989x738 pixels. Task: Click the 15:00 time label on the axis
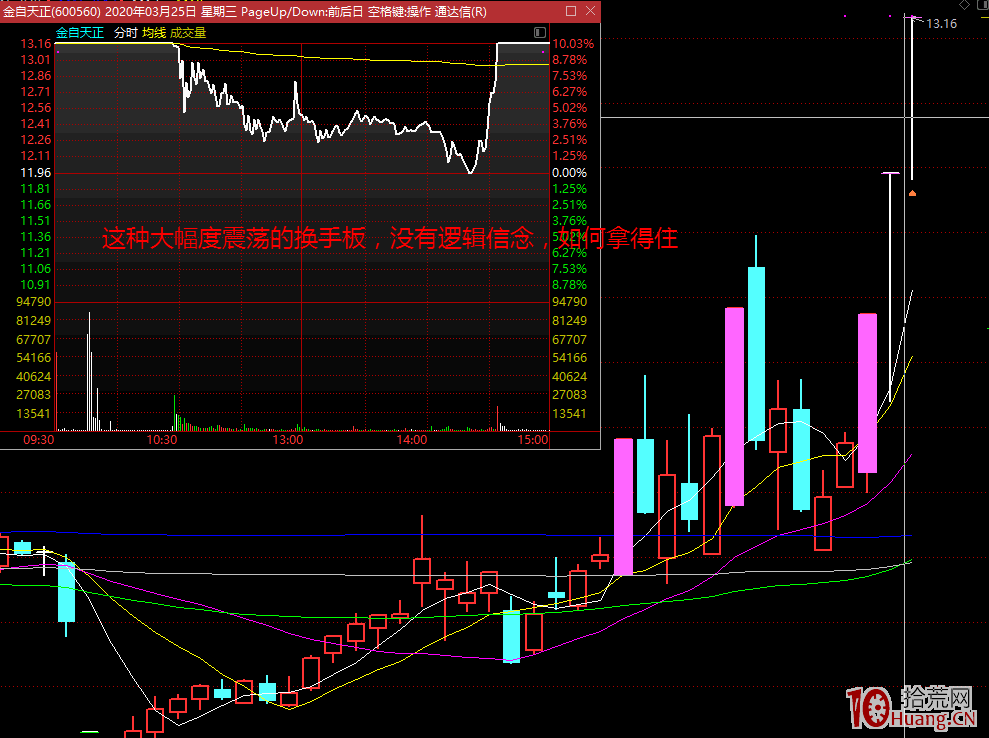(532, 439)
